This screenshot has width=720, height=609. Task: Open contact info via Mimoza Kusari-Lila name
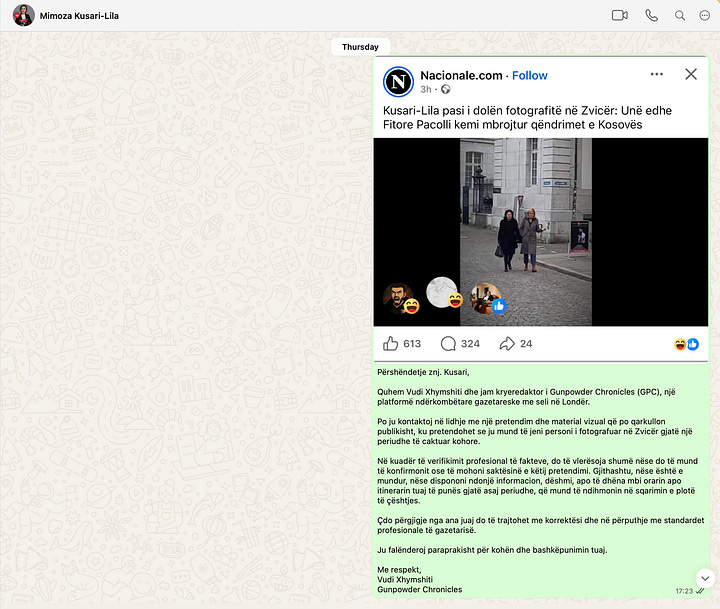pos(79,16)
